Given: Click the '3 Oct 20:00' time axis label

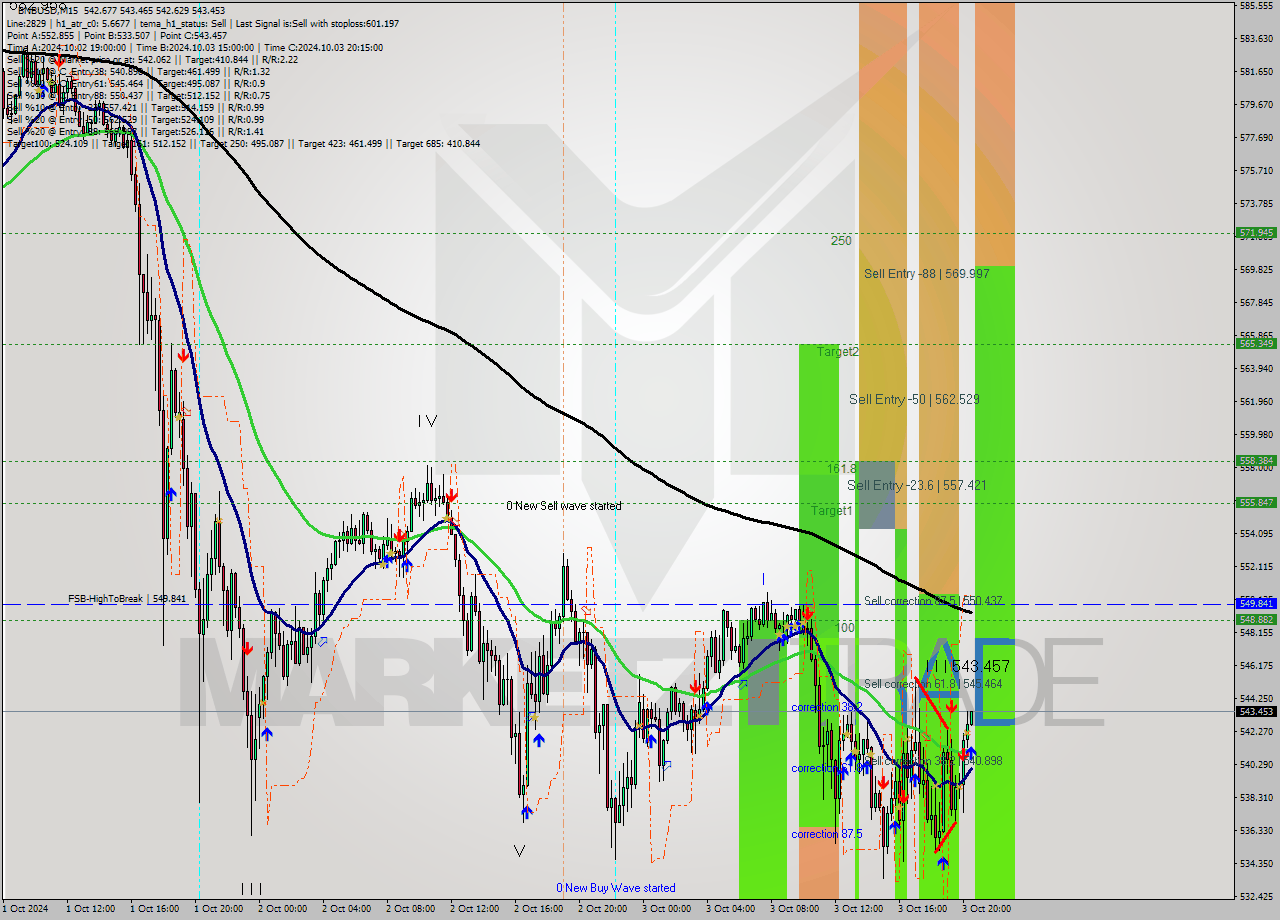Looking at the screenshot, I should (x=987, y=909).
